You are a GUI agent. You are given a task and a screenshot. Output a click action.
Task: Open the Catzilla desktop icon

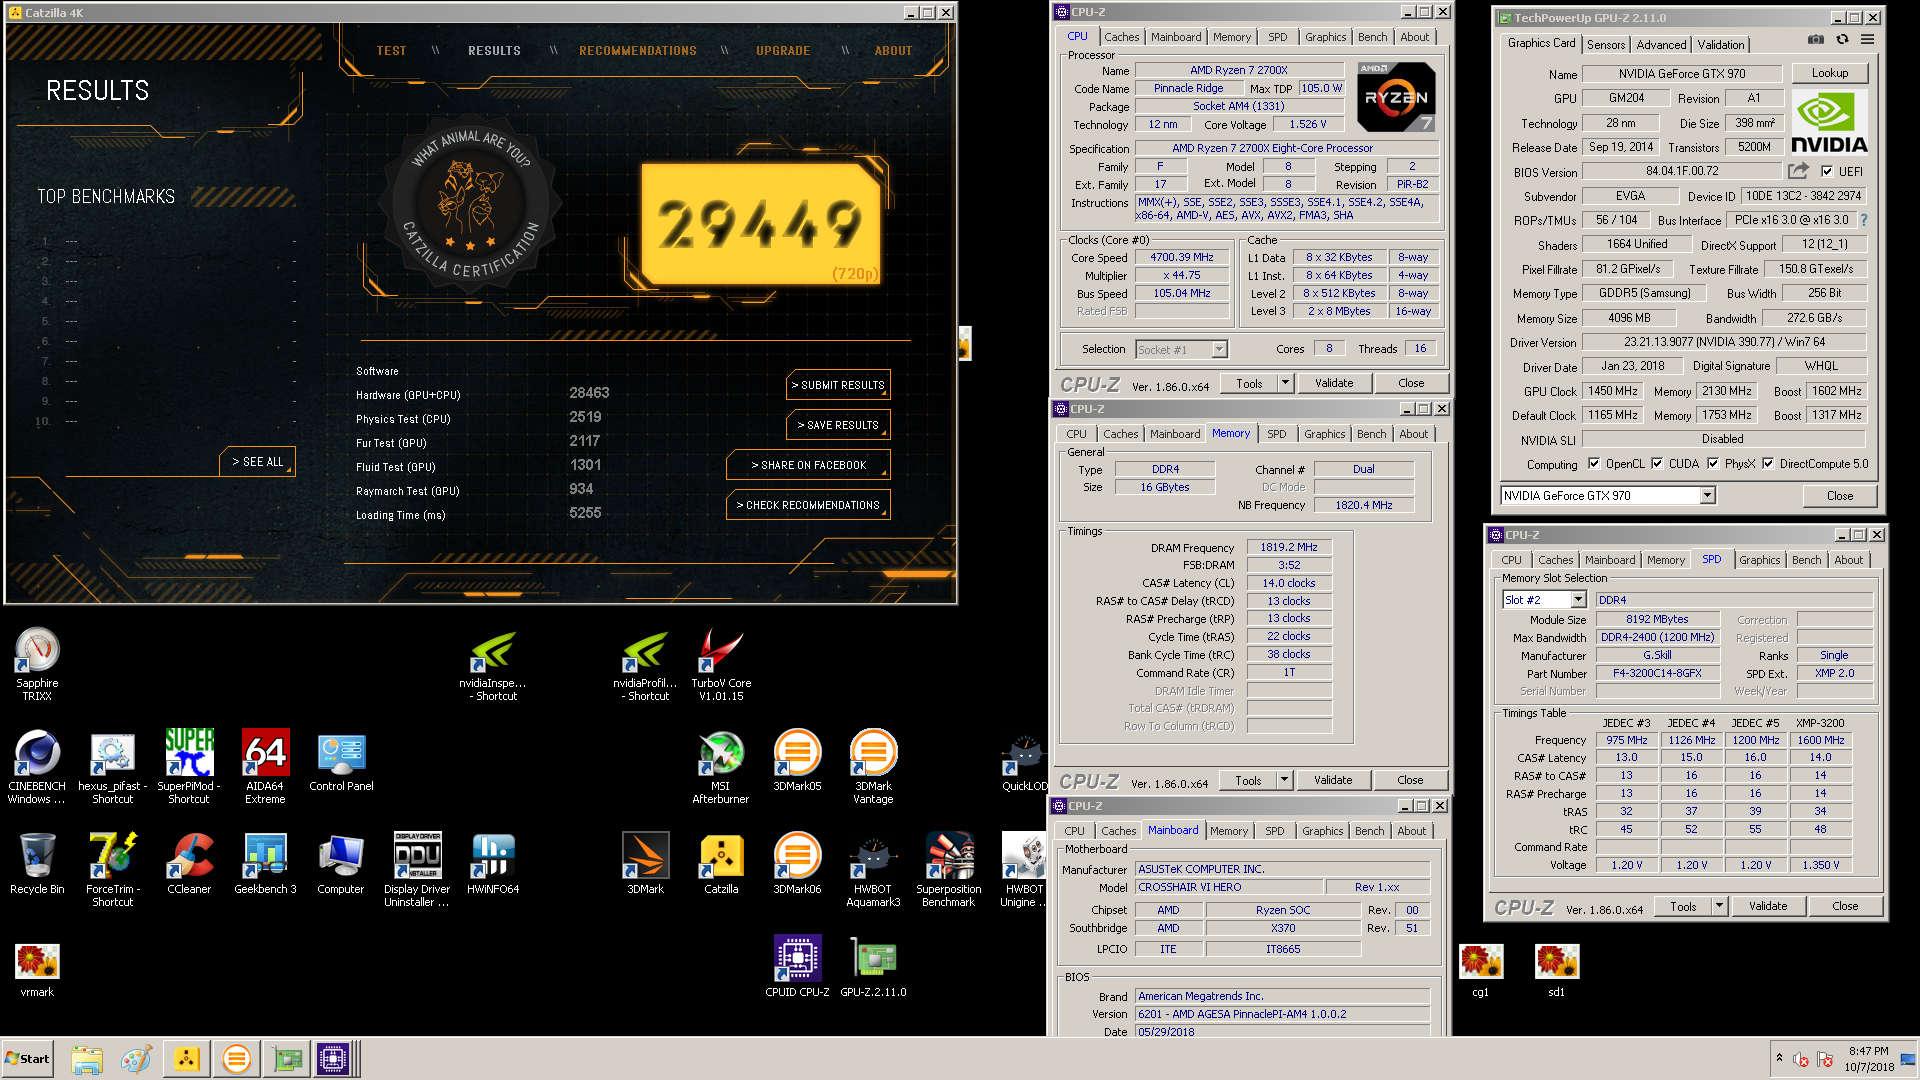click(721, 864)
